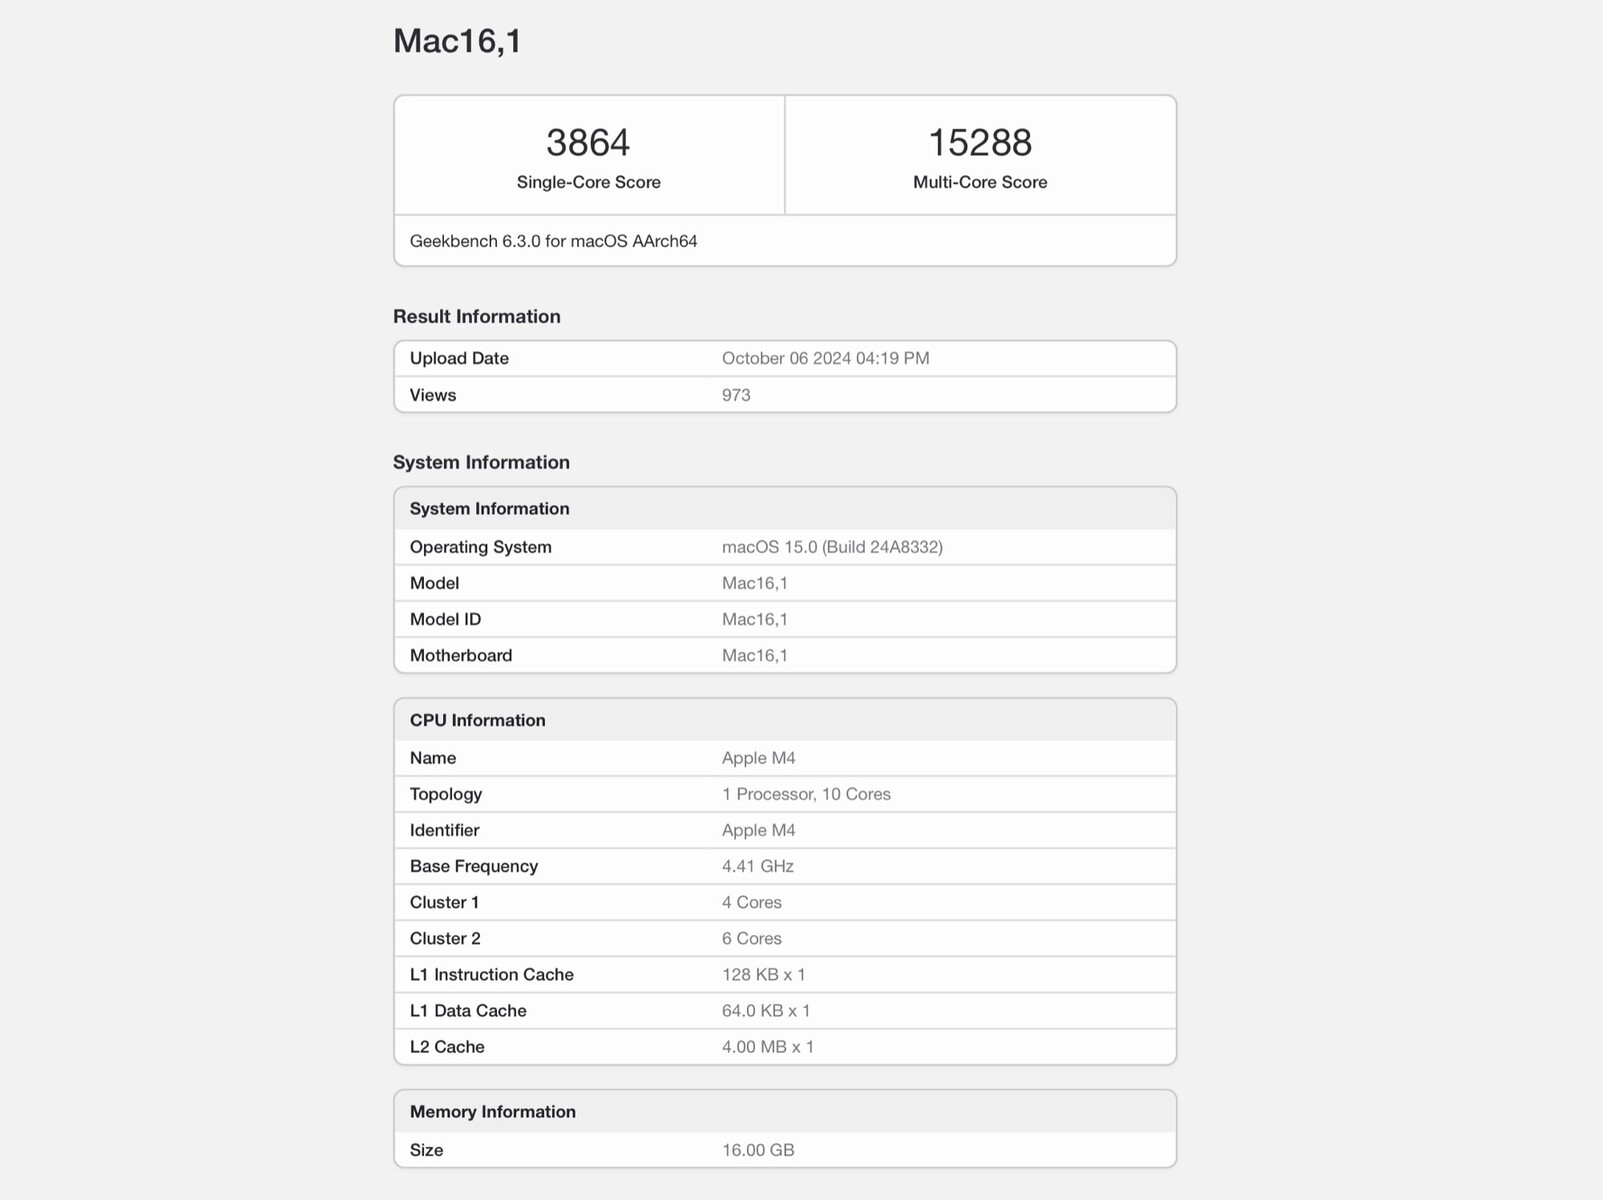1603x1200 pixels.
Task: Click the Cluster 2 row label
Action: click(445, 938)
